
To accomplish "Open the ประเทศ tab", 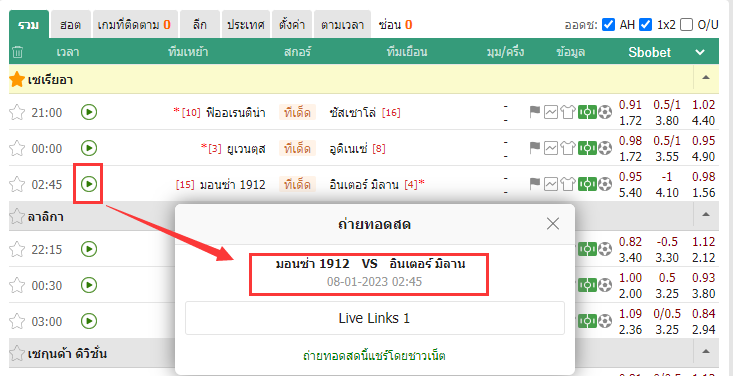I will (246, 25).
